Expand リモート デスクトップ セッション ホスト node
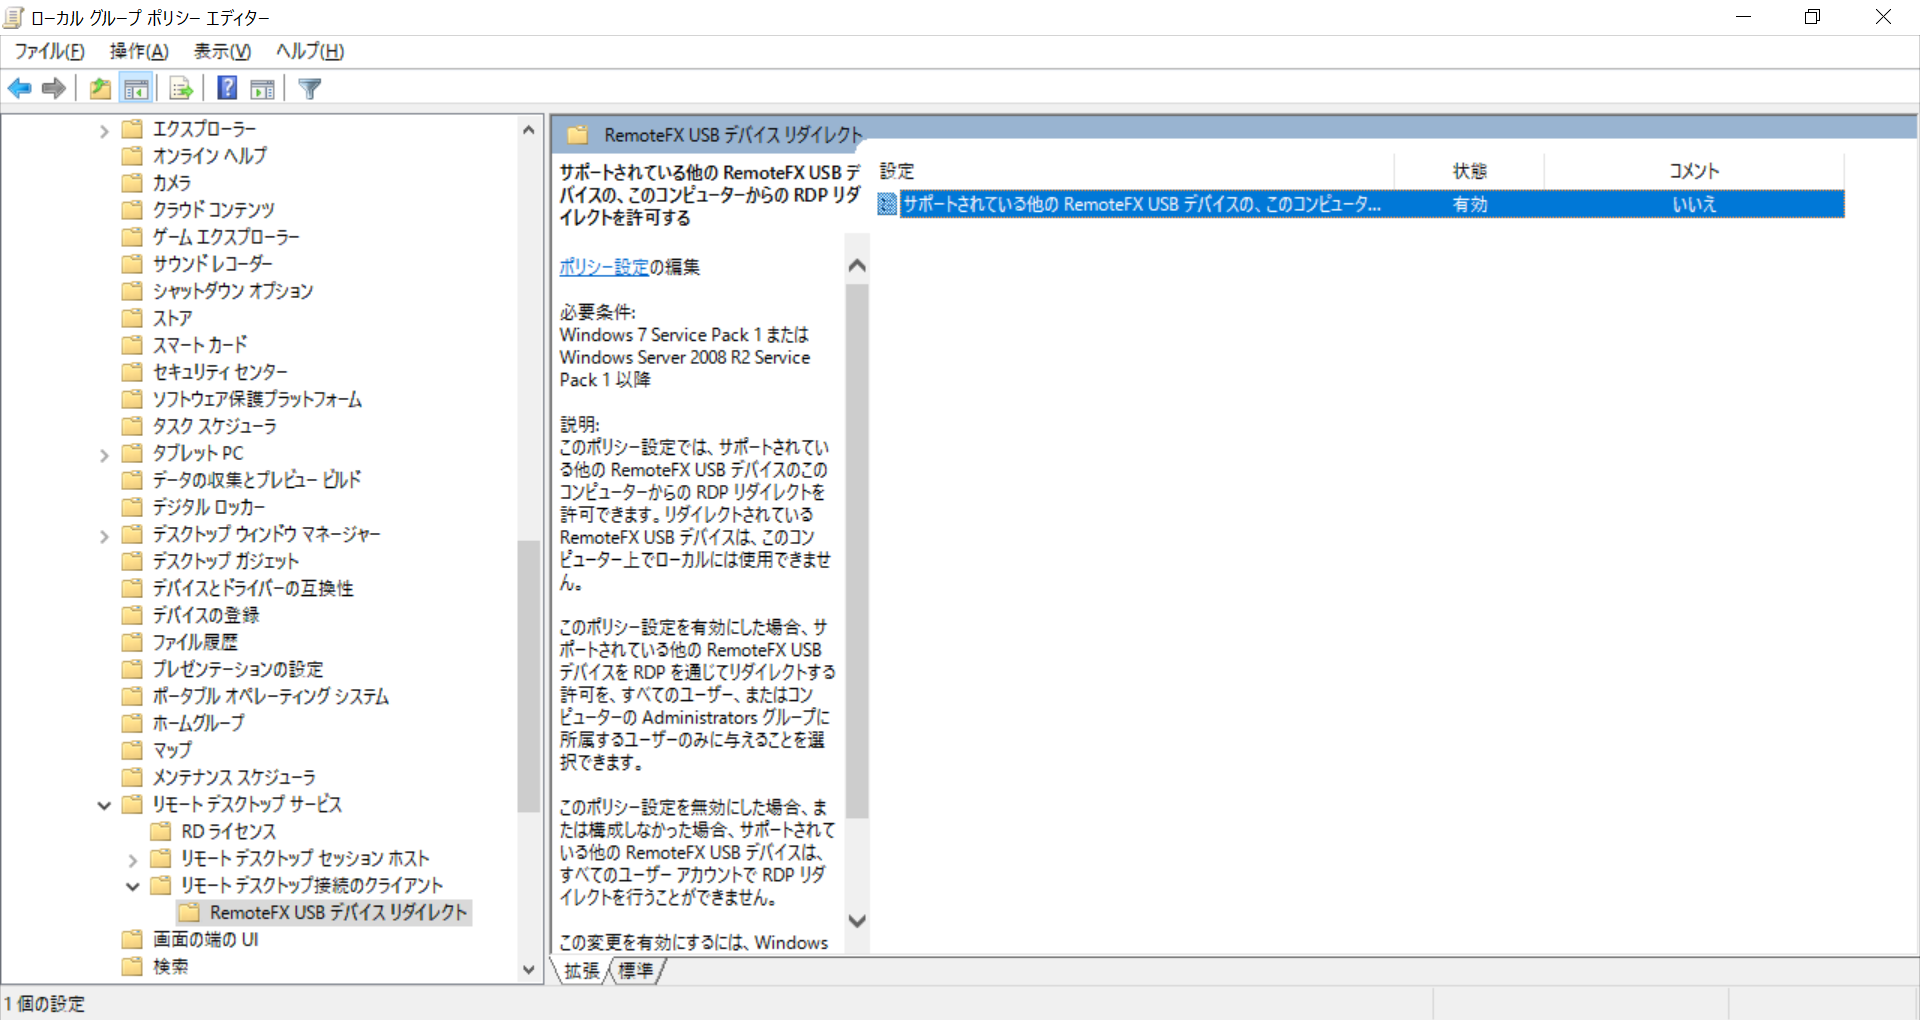Image resolution: width=1920 pixels, height=1020 pixels. pos(133,859)
